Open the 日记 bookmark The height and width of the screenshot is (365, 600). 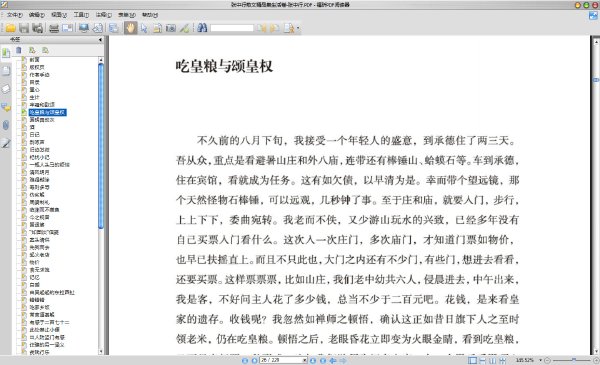[x=34, y=135]
